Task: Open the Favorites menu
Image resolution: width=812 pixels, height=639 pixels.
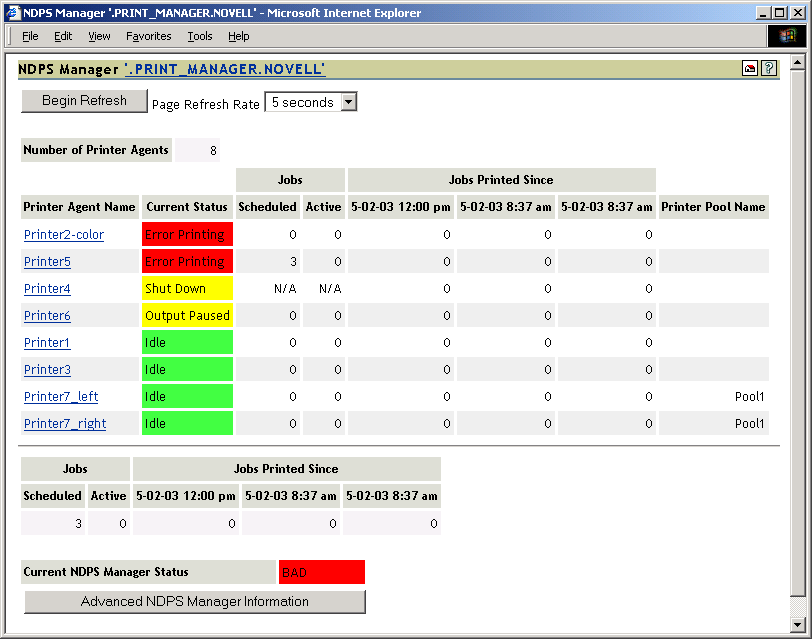Action: click(148, 36)
